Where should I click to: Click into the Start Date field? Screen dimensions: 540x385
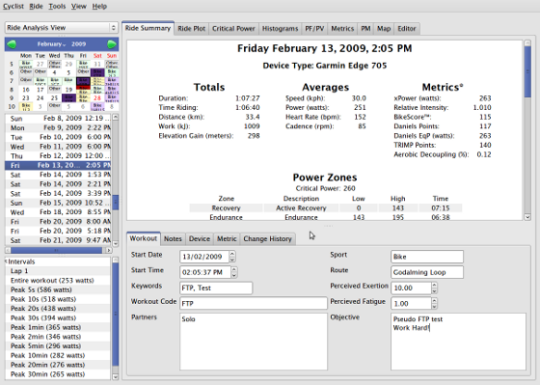click(x=204, y=257)
